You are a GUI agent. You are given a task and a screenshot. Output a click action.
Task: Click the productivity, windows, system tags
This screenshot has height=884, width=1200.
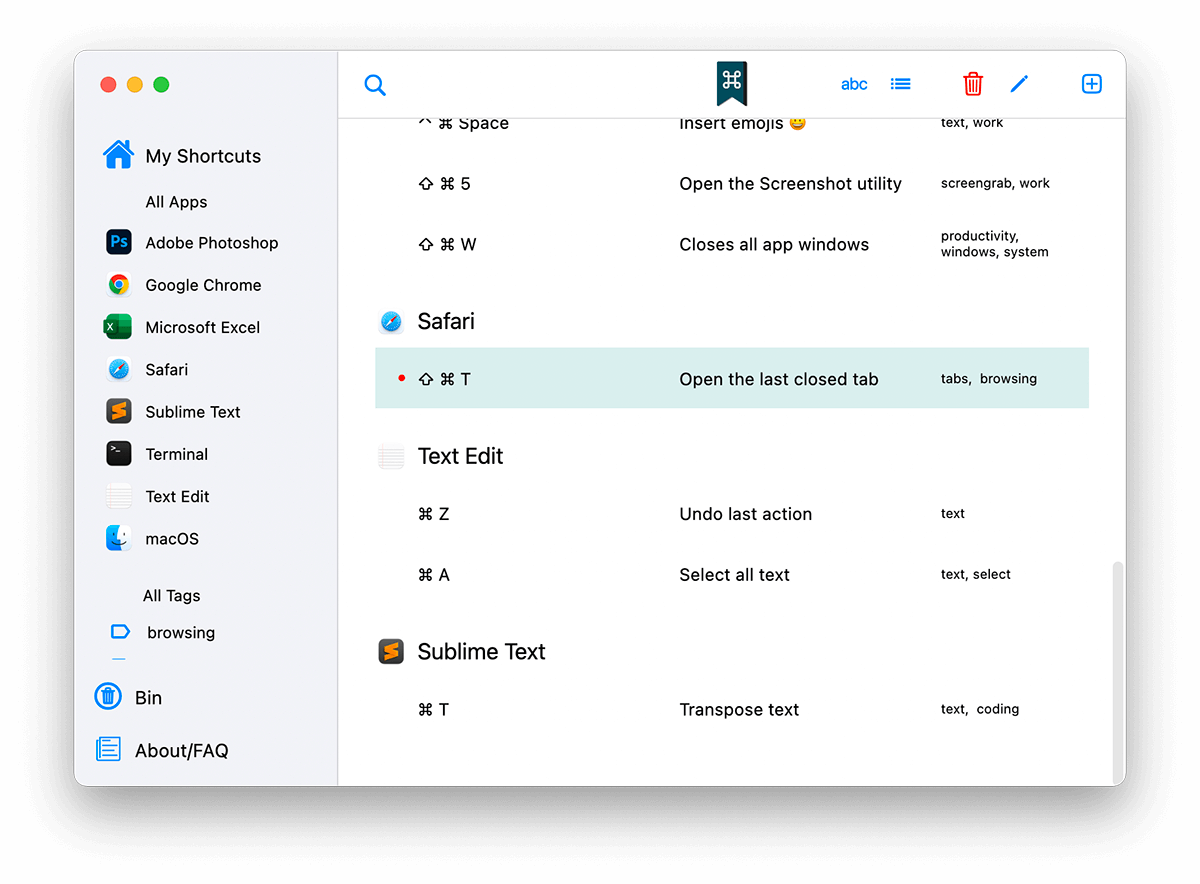click(x=994, y=244)
